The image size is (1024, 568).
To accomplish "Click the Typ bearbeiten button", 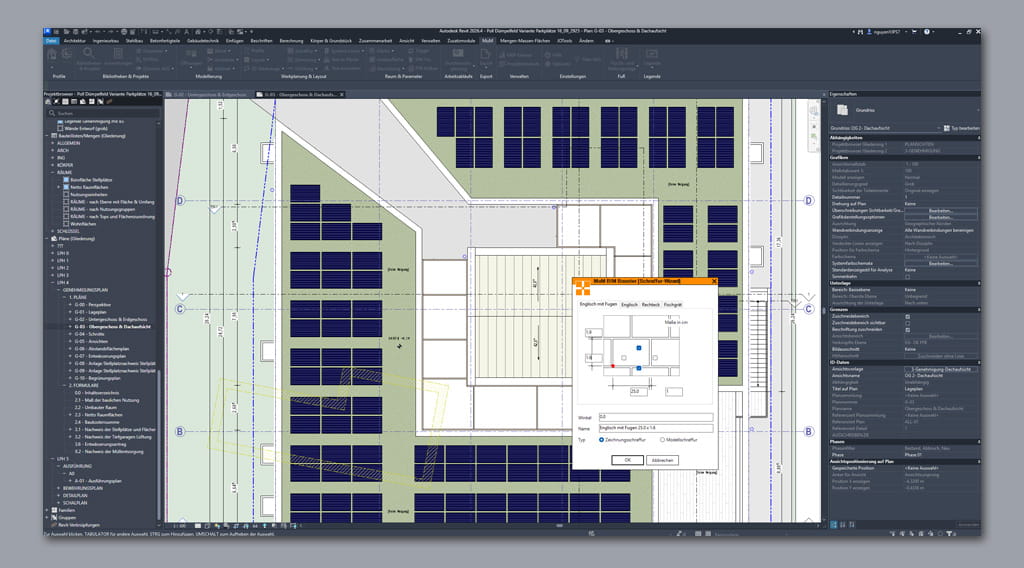I will point(961,129).
